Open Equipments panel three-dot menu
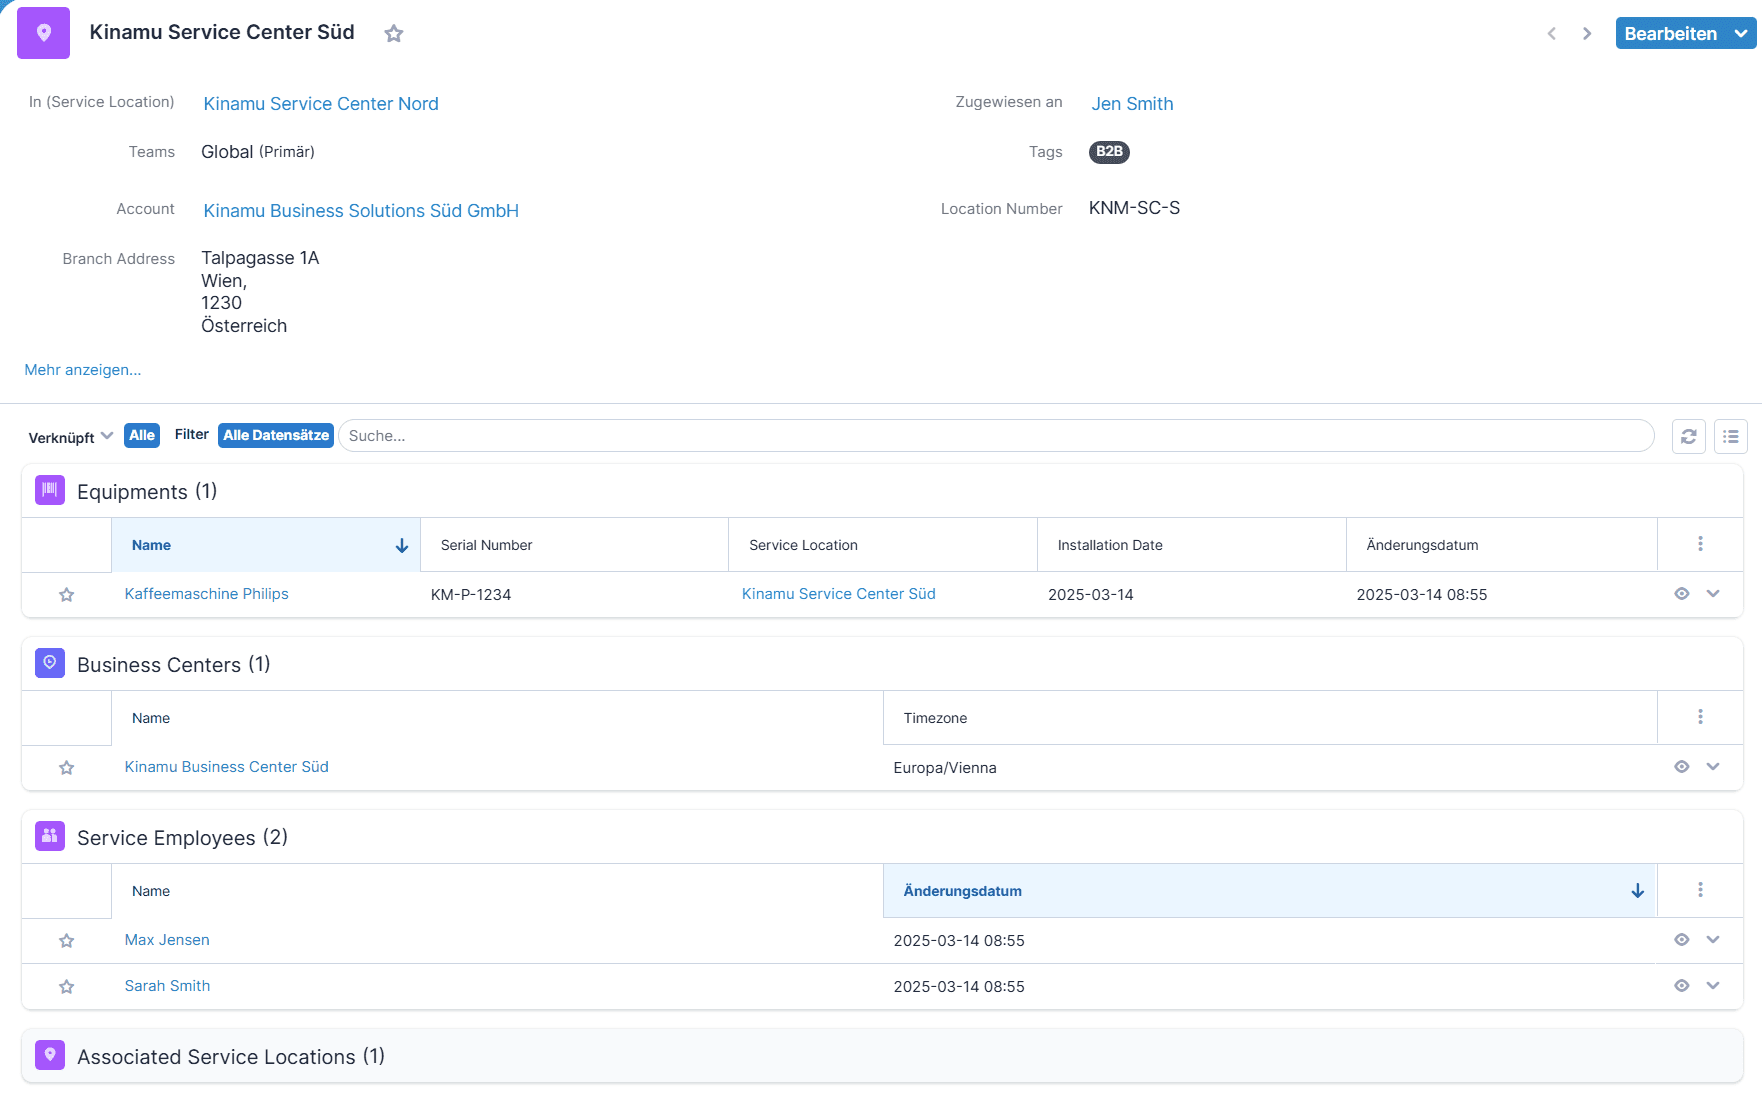This screenshot has height=1096, width=1762. (1700, 544)
